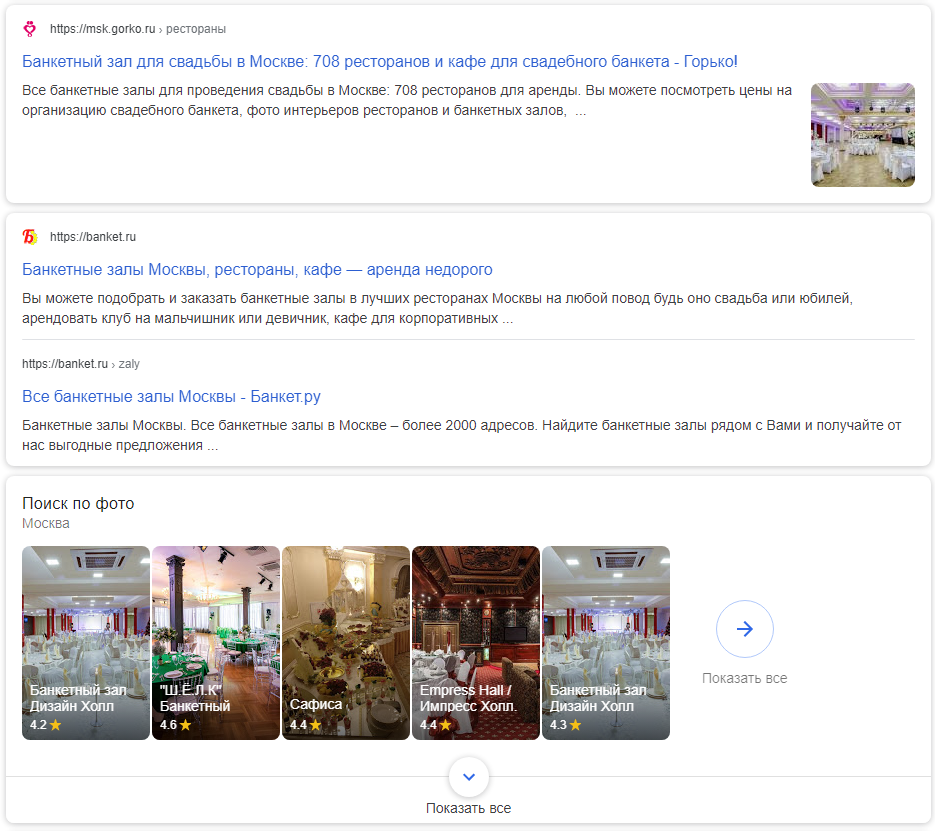
Task: Click the https://msk.gorko.ru › рестораны URL
Action: [x=138, y=29]
